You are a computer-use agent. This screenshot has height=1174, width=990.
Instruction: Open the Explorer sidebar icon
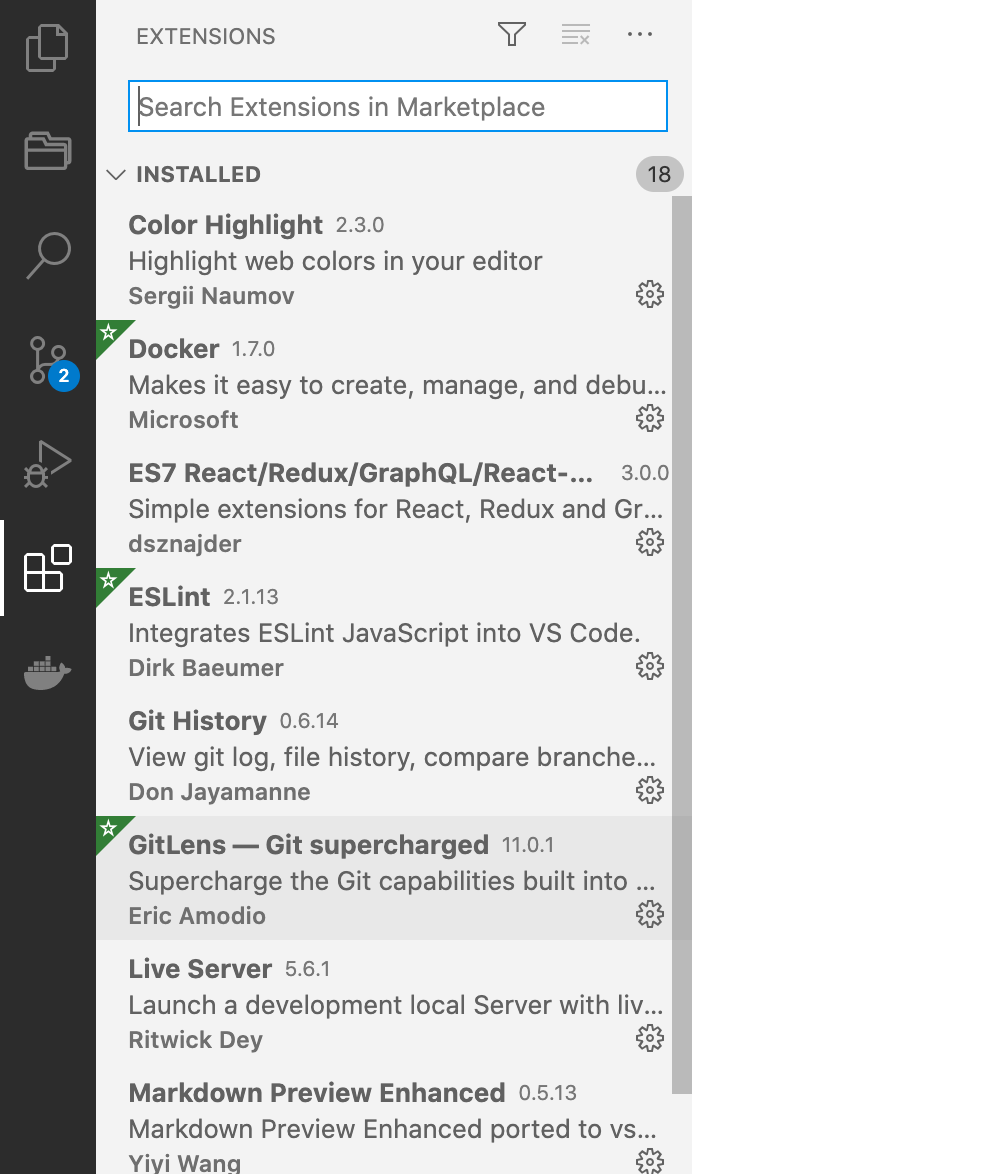point(48,47)
